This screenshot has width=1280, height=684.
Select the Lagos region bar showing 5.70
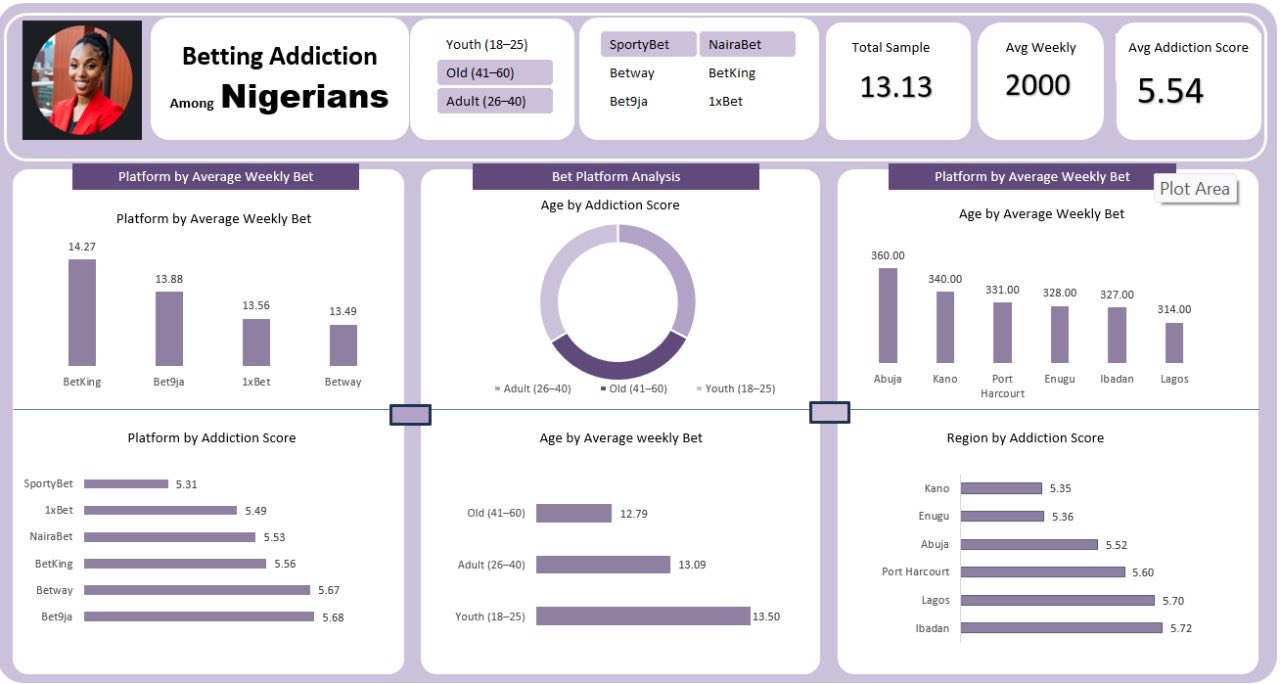coord(1058,600)
